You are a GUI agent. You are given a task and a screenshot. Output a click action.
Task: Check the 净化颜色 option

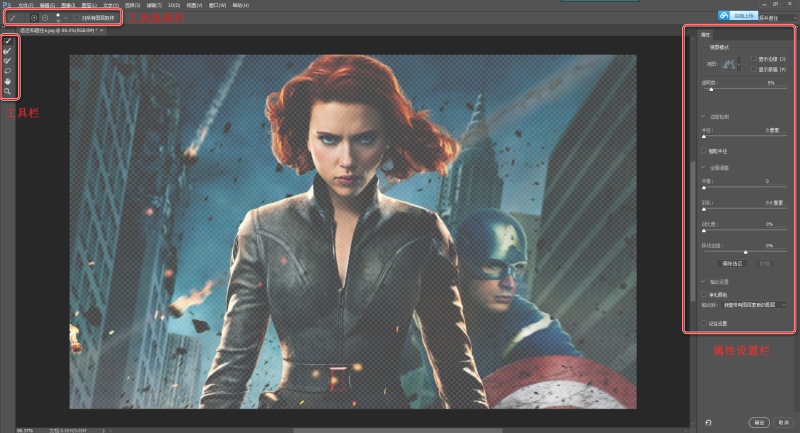(703, 294)
